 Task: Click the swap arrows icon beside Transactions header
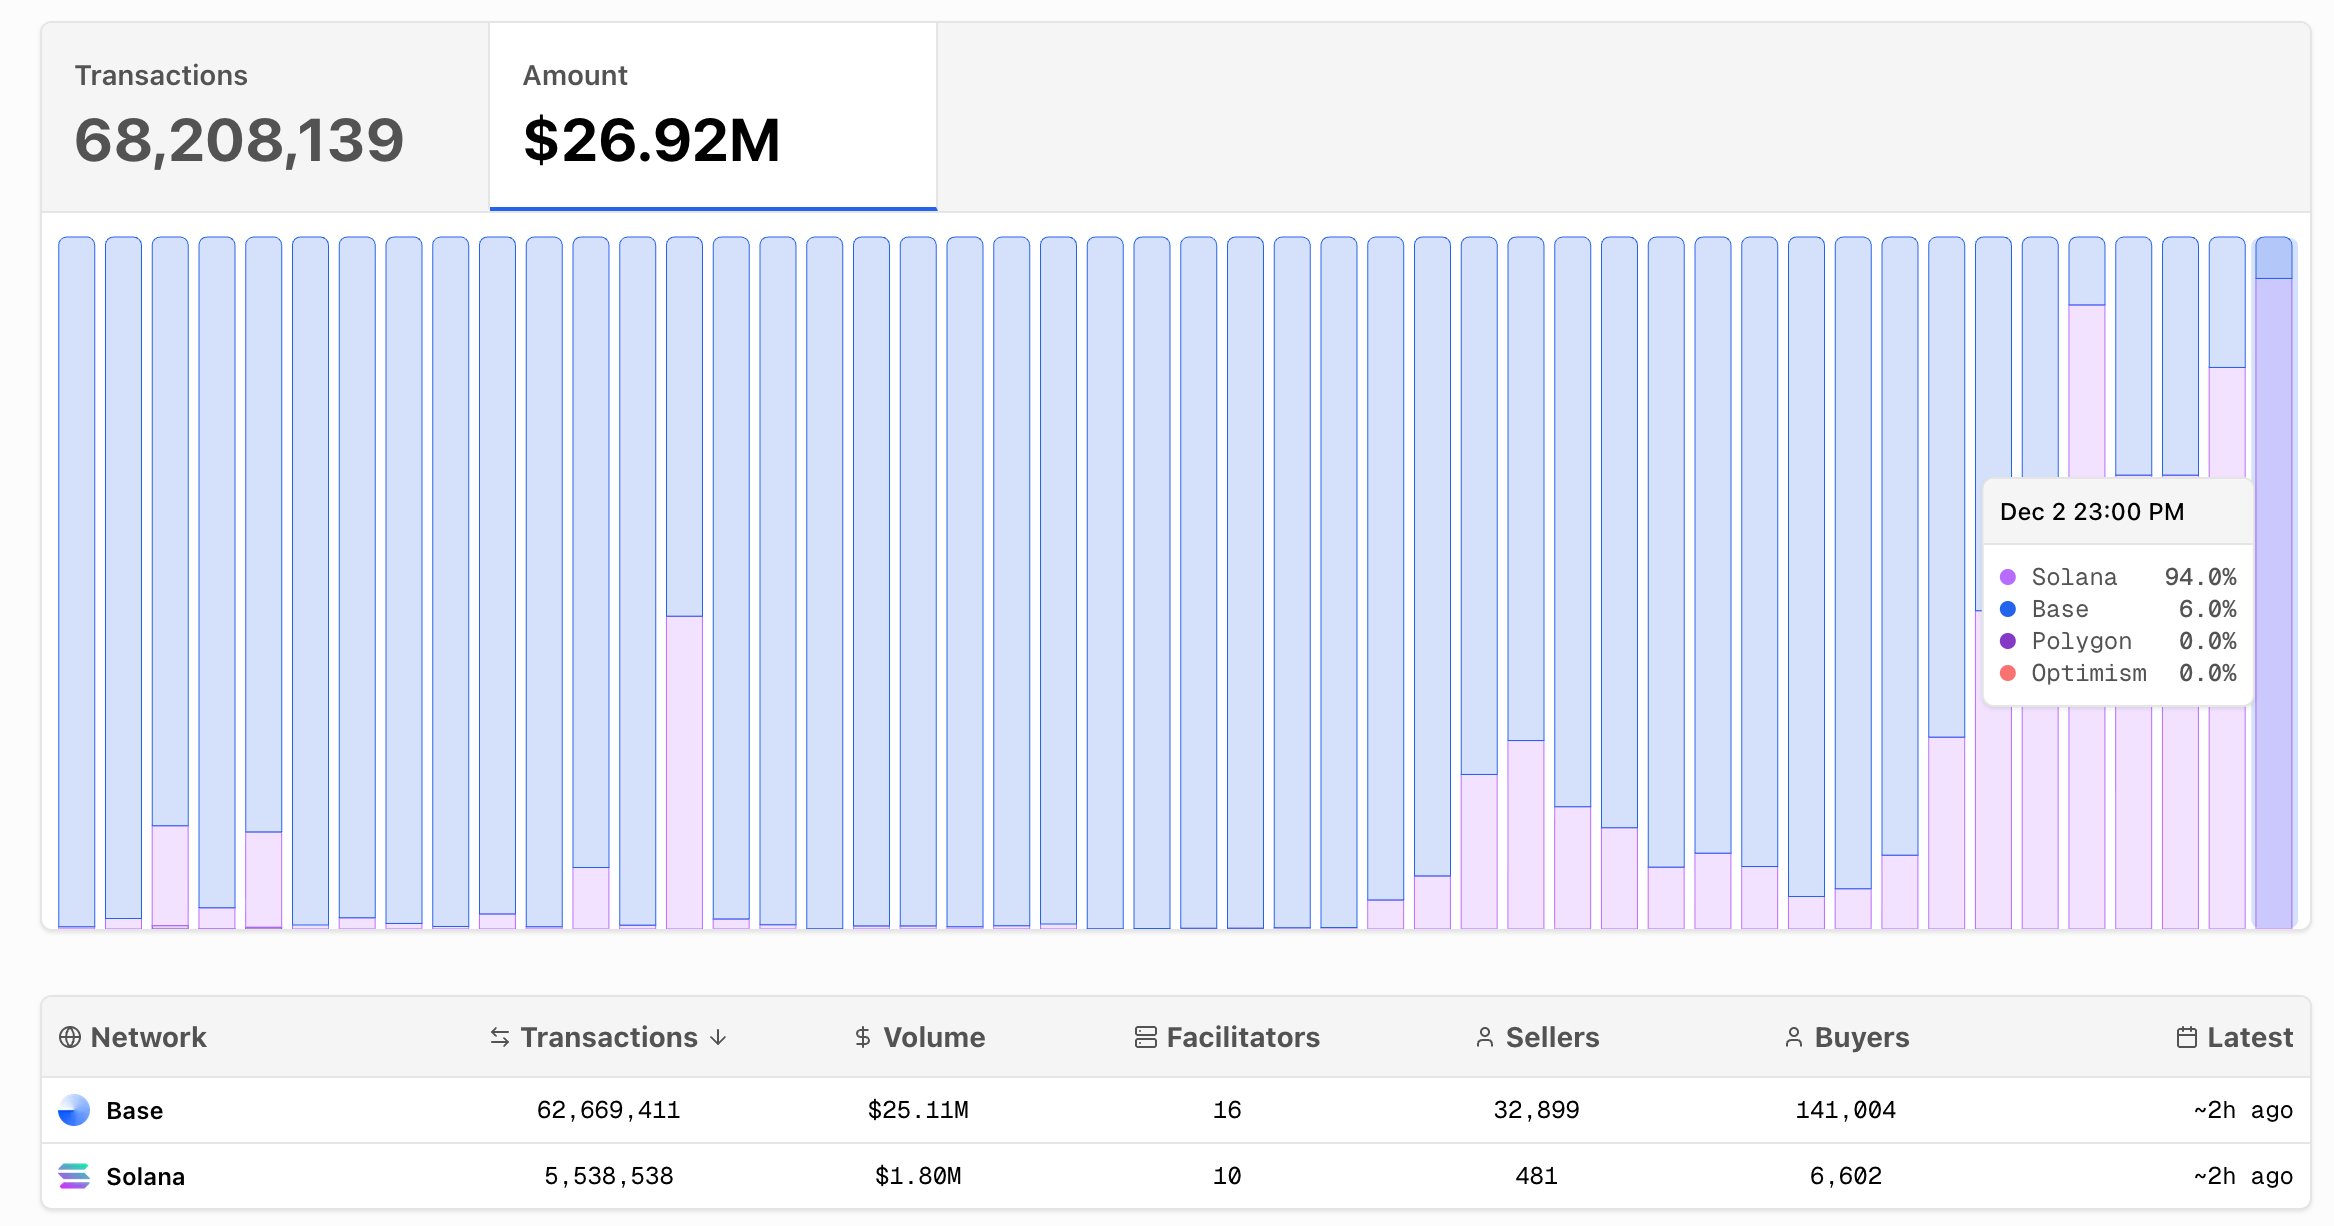click(x=499, y=1037)
